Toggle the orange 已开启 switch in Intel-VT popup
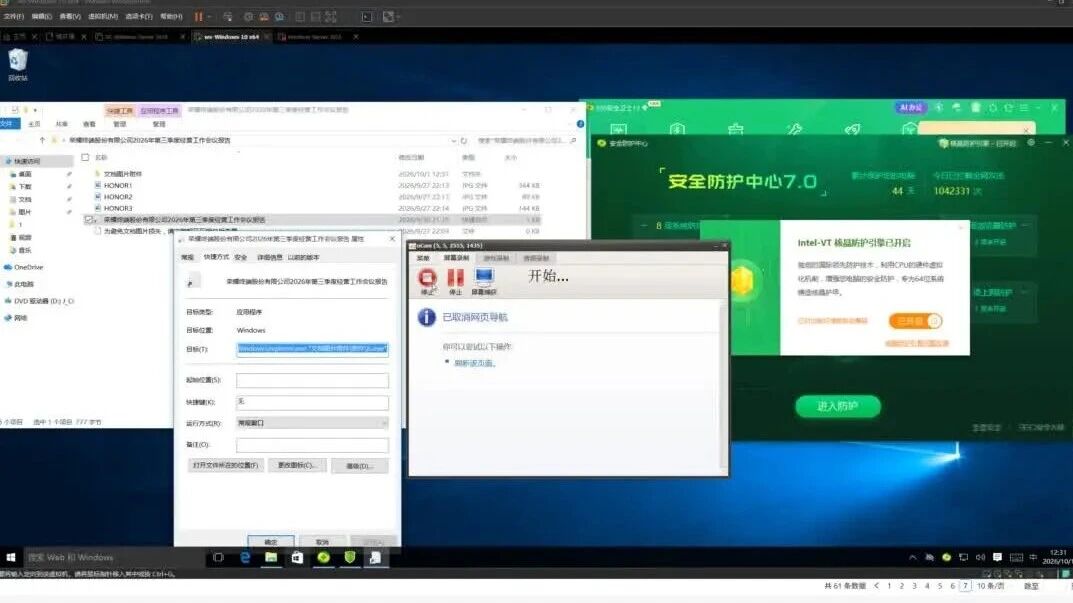1073x603 pixels. [x=916, y=321]
